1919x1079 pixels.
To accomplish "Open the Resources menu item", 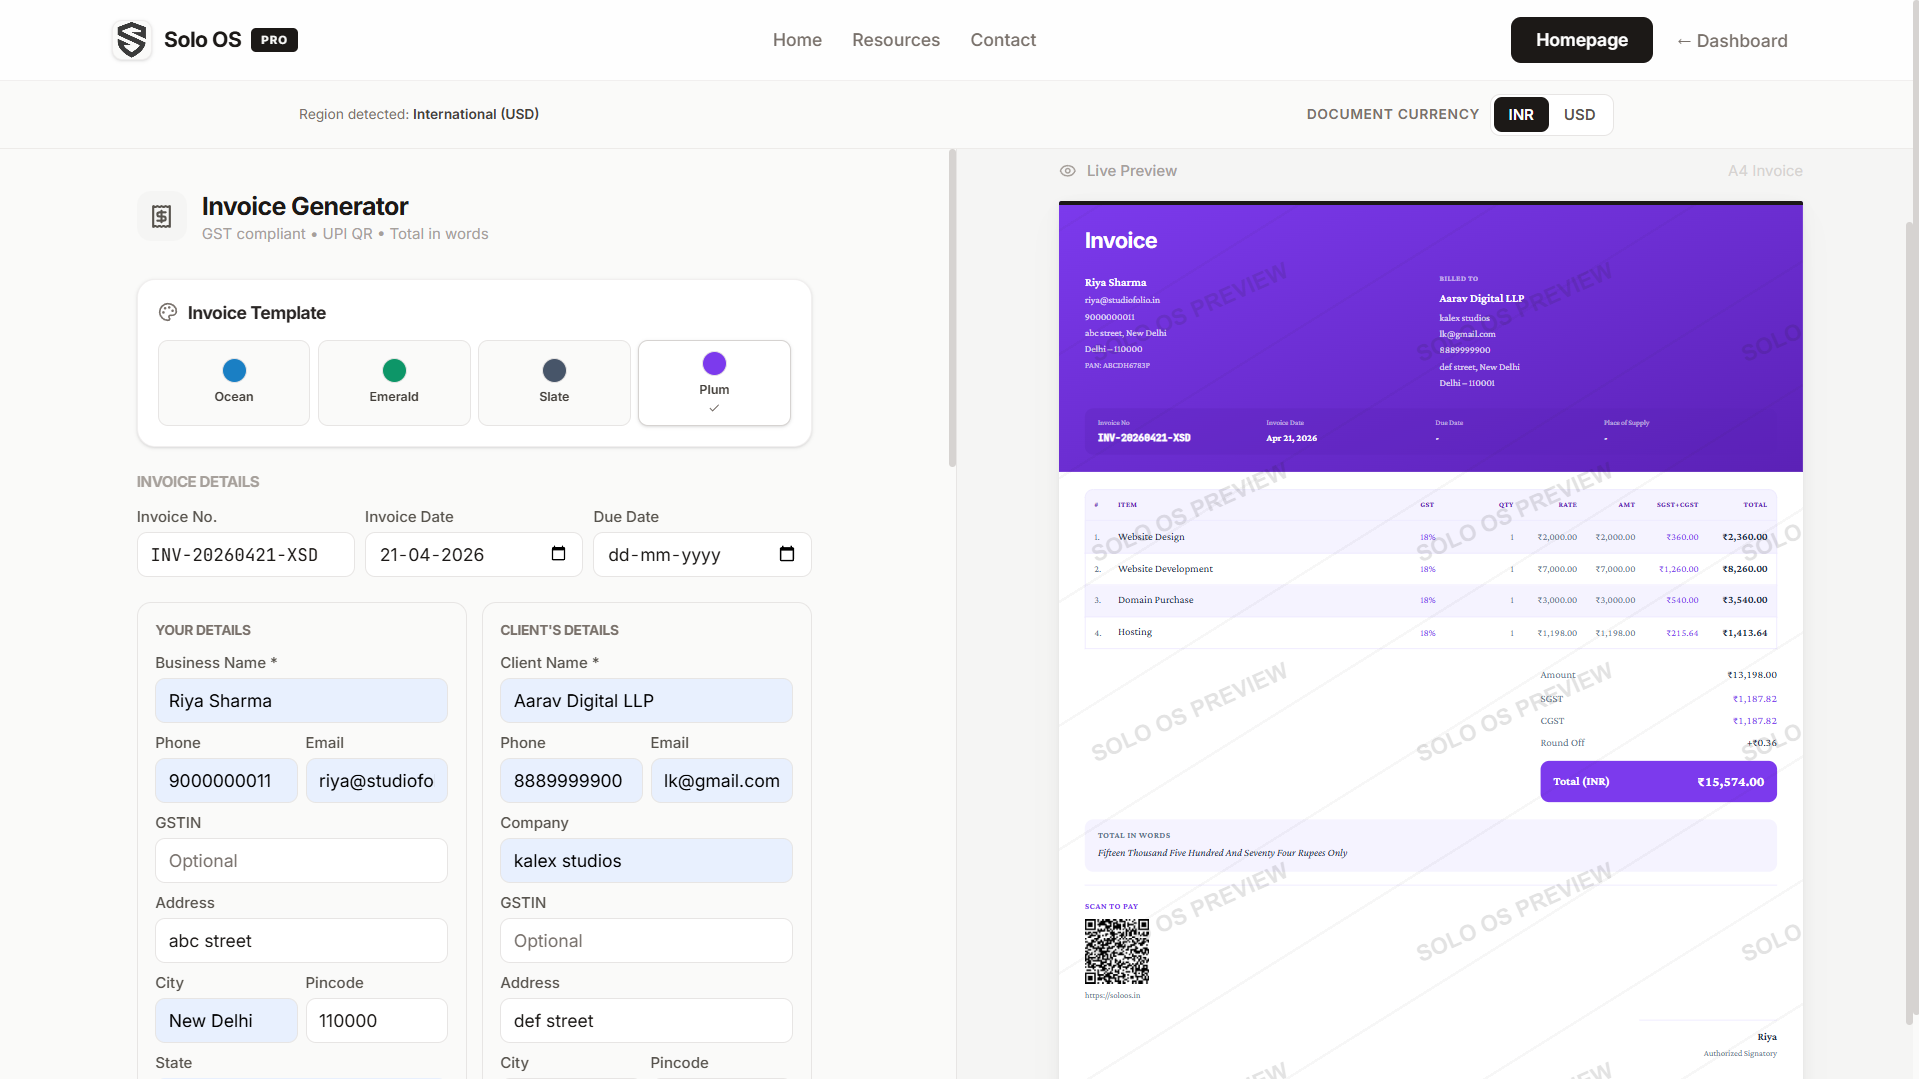I will click(x=895, y=40).
